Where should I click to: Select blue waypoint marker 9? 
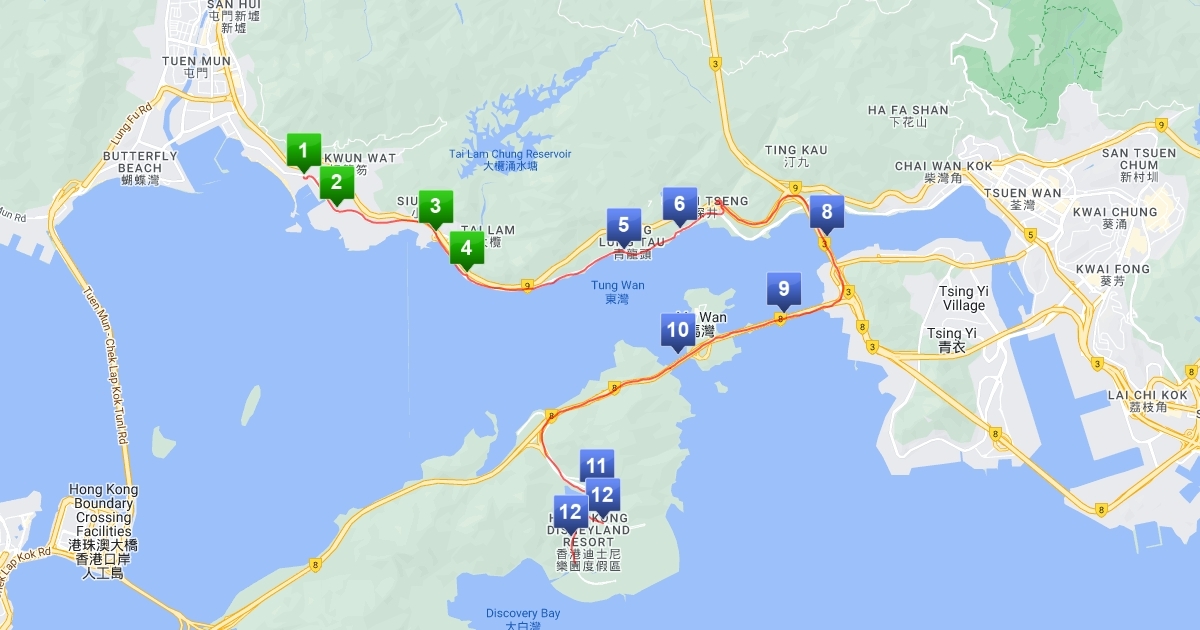pyautogui.click(x=783, y=290)
